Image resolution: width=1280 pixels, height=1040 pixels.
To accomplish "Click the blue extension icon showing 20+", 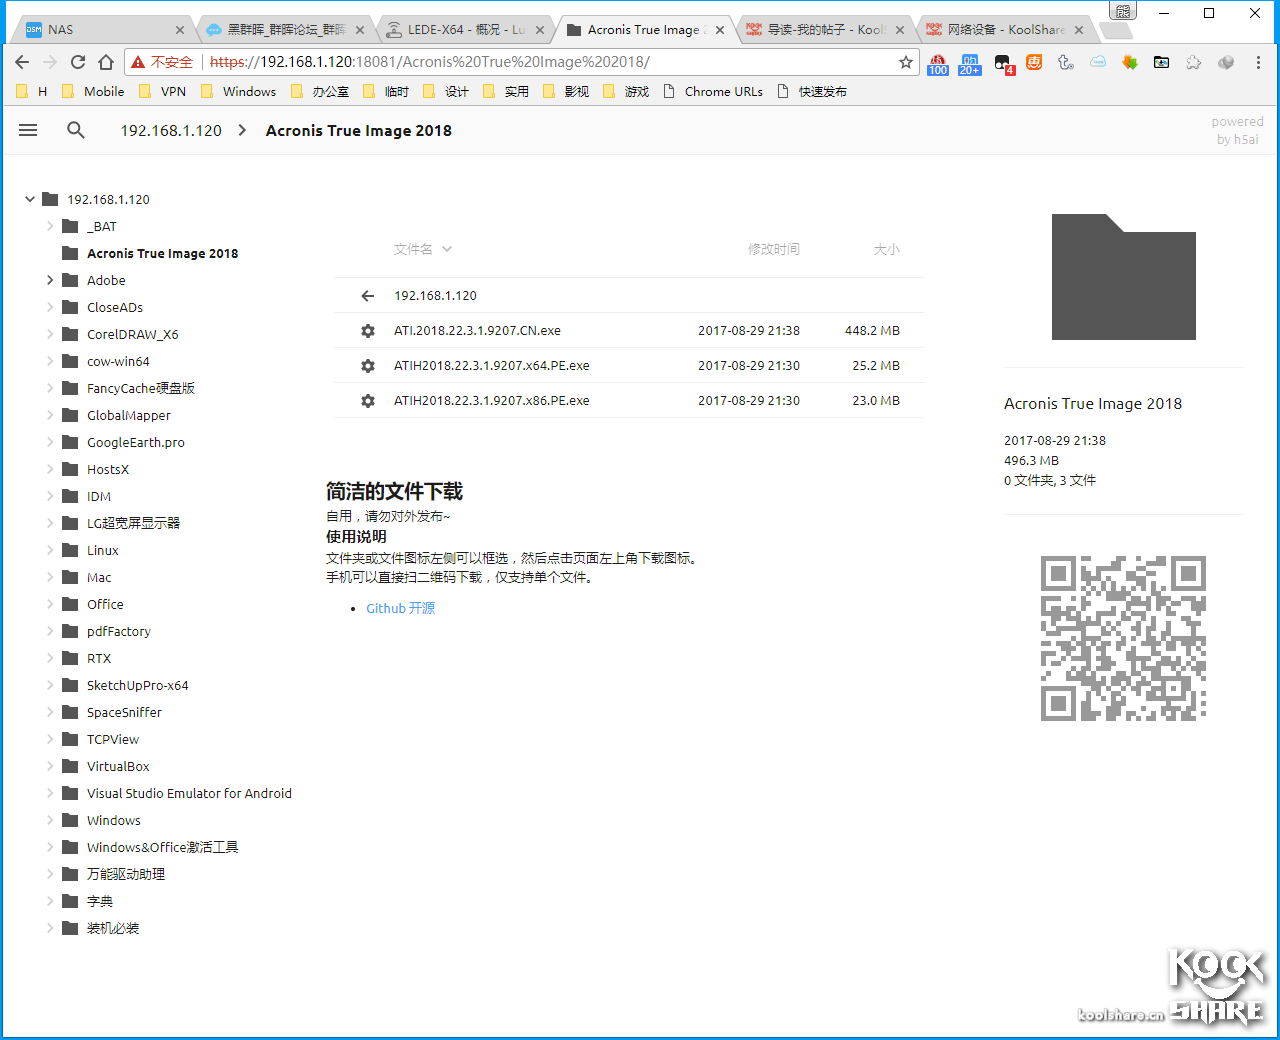I will (970, 63).
